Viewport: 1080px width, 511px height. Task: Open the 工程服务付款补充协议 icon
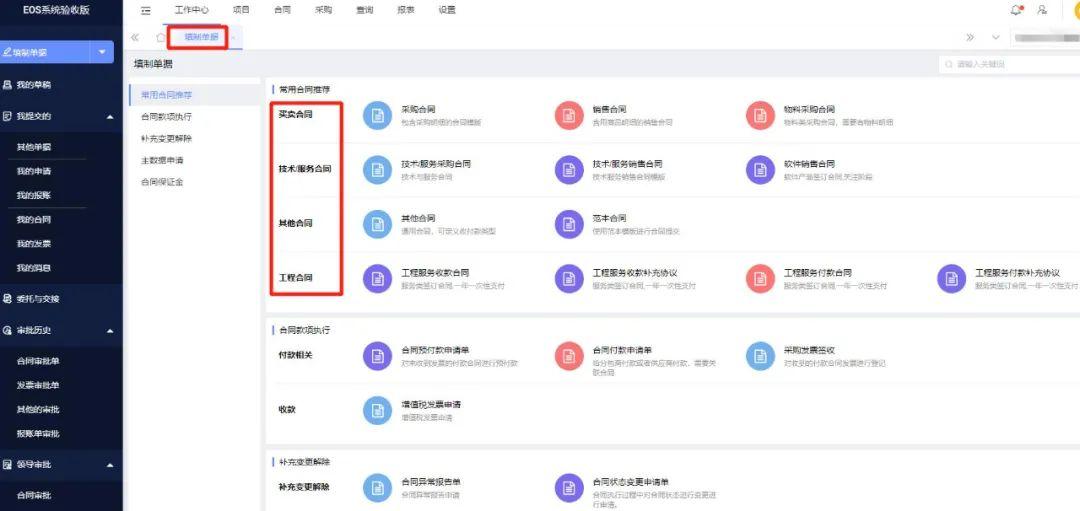[951, 279]
